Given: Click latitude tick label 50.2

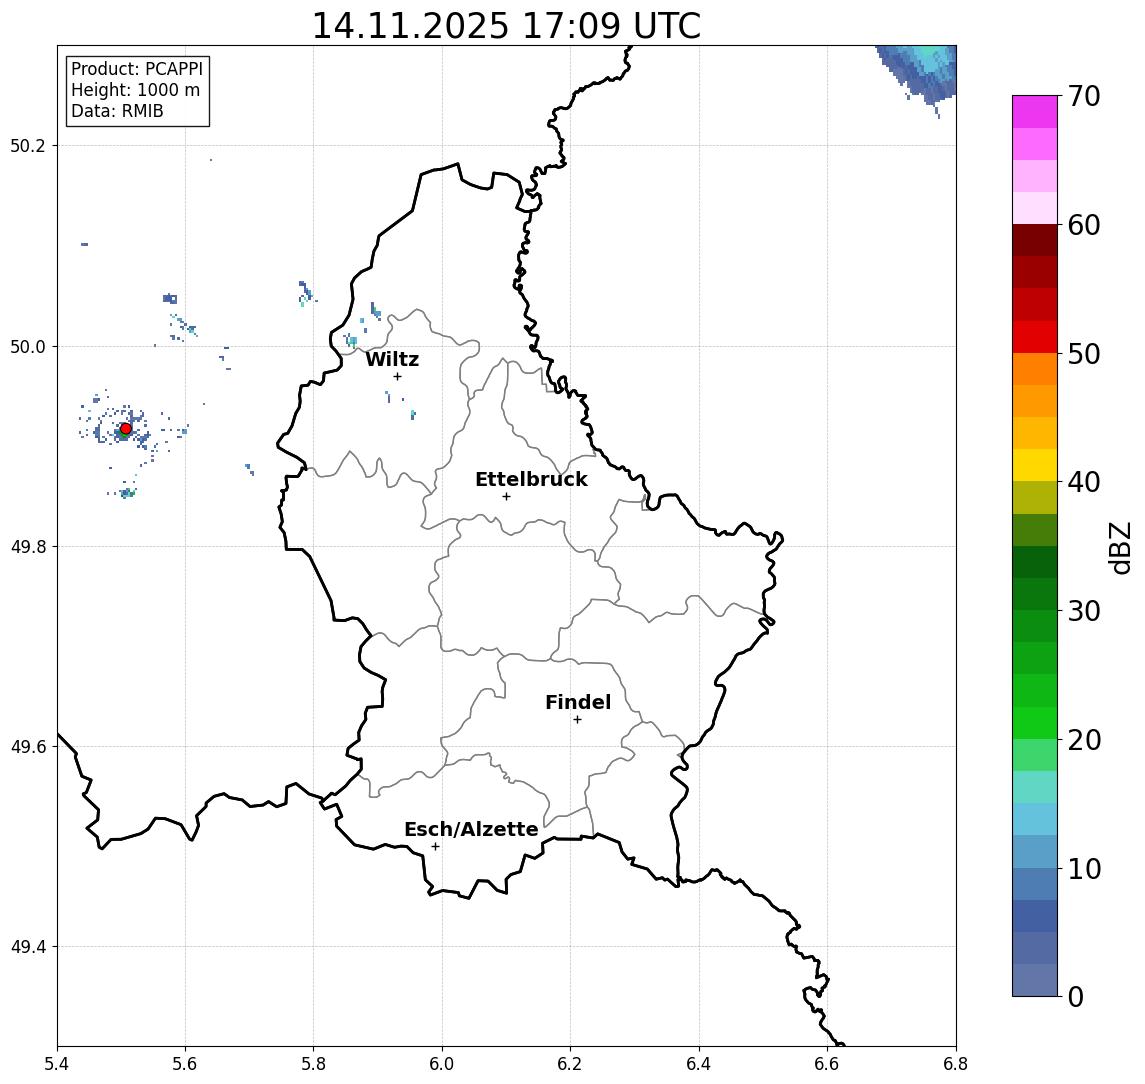Looking at the screenshot, I should click(x=28, y=145).
